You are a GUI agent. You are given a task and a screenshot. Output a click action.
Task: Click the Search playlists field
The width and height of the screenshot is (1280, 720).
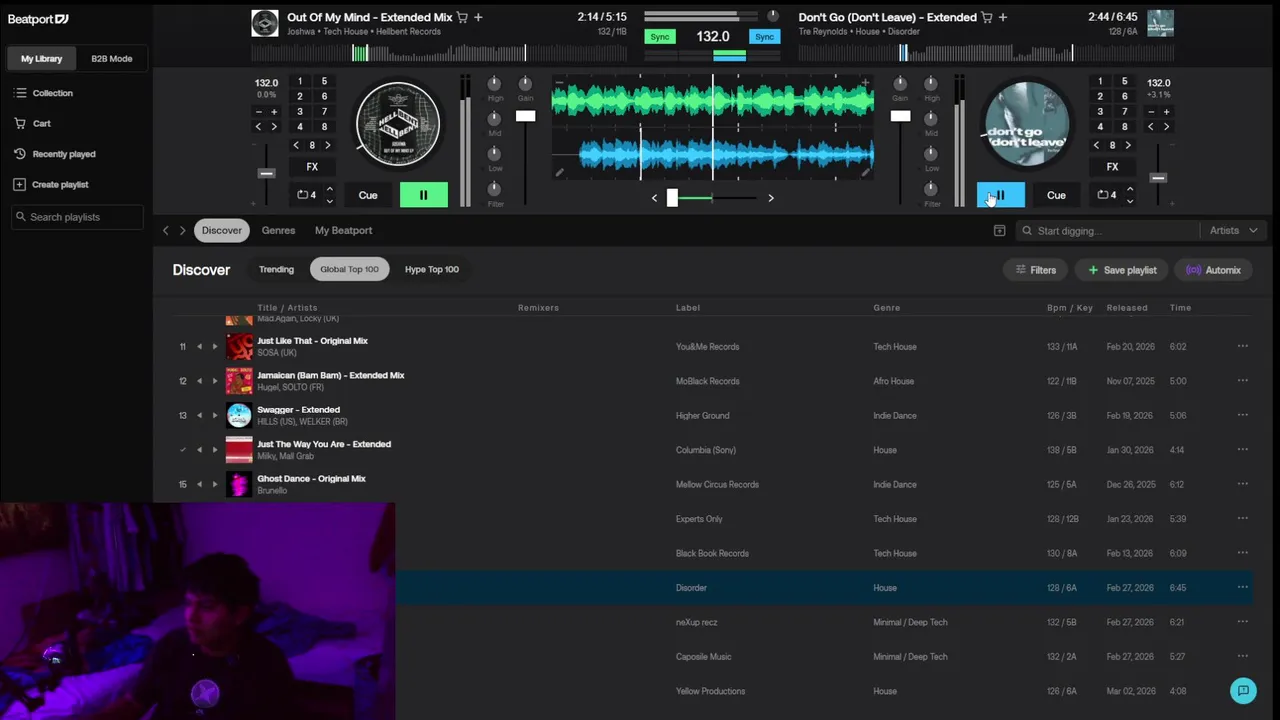coord(77,217)
